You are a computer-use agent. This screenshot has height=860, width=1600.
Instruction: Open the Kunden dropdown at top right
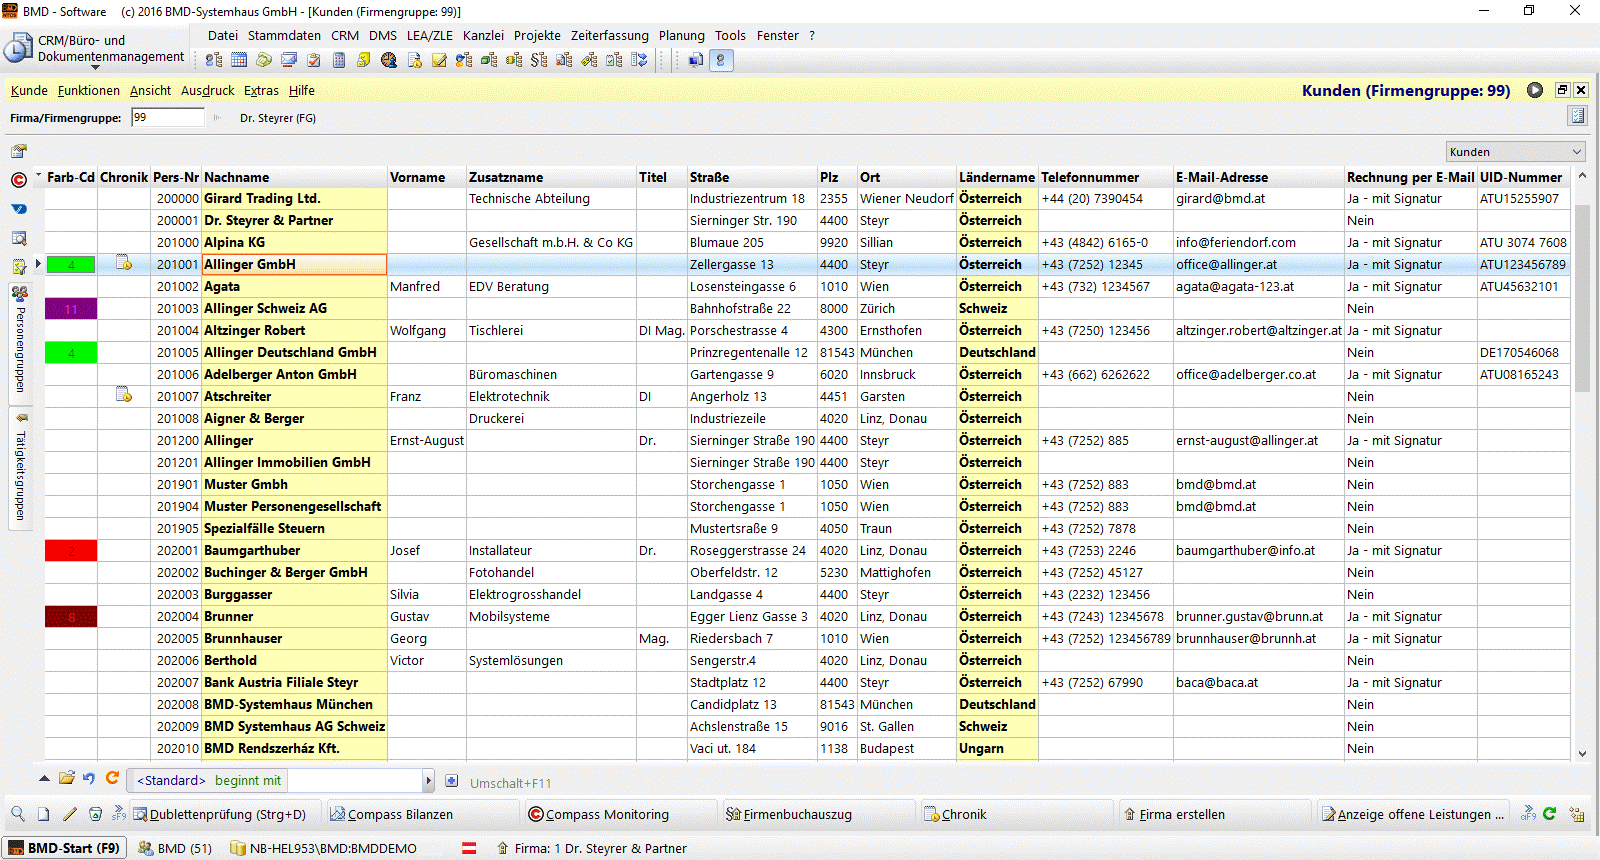[1515, 152]
